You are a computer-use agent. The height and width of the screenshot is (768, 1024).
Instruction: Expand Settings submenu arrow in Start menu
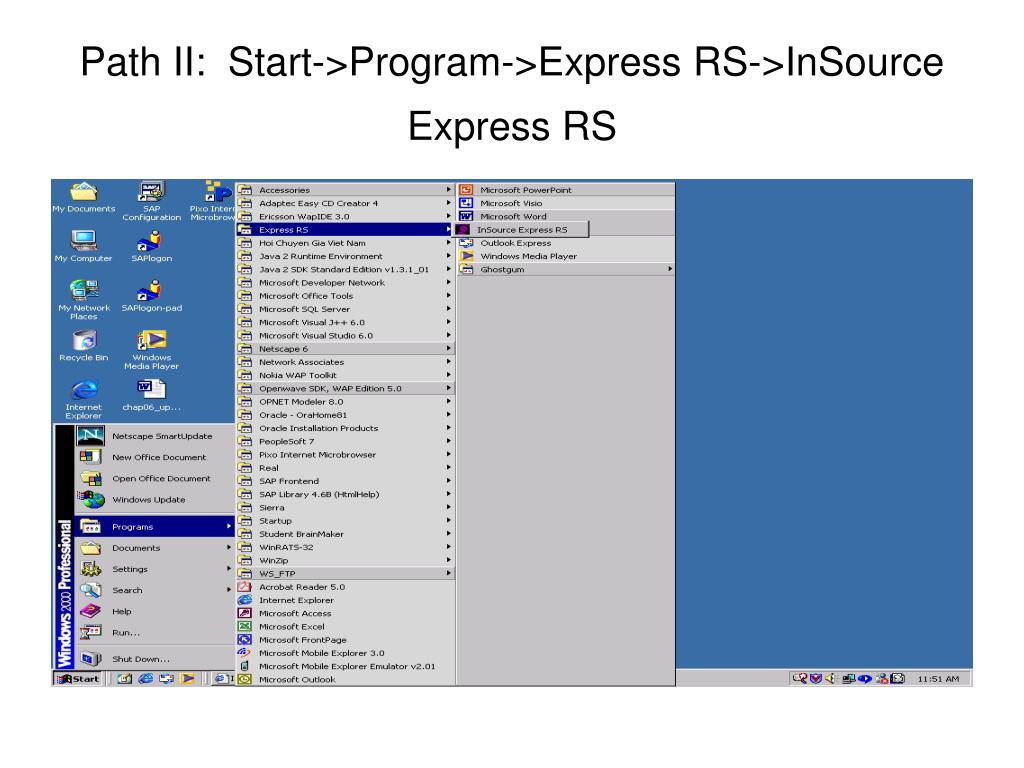pos(229,569)
